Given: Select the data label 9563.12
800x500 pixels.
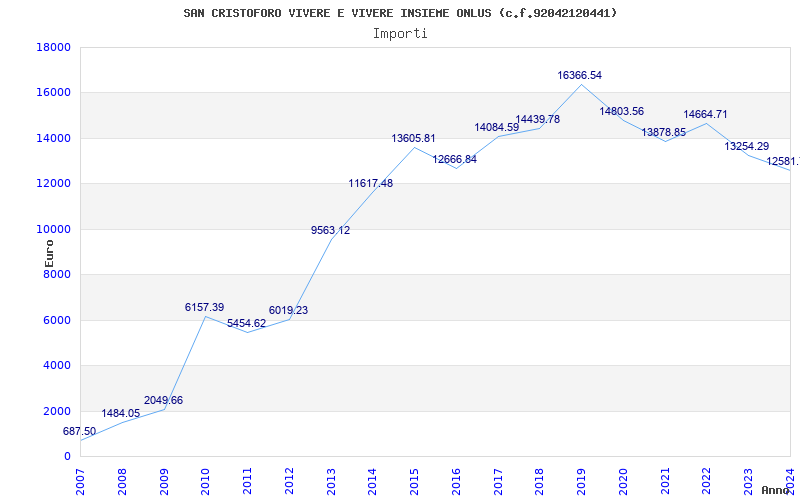Looking at the screenshot, I should point(331,231).
